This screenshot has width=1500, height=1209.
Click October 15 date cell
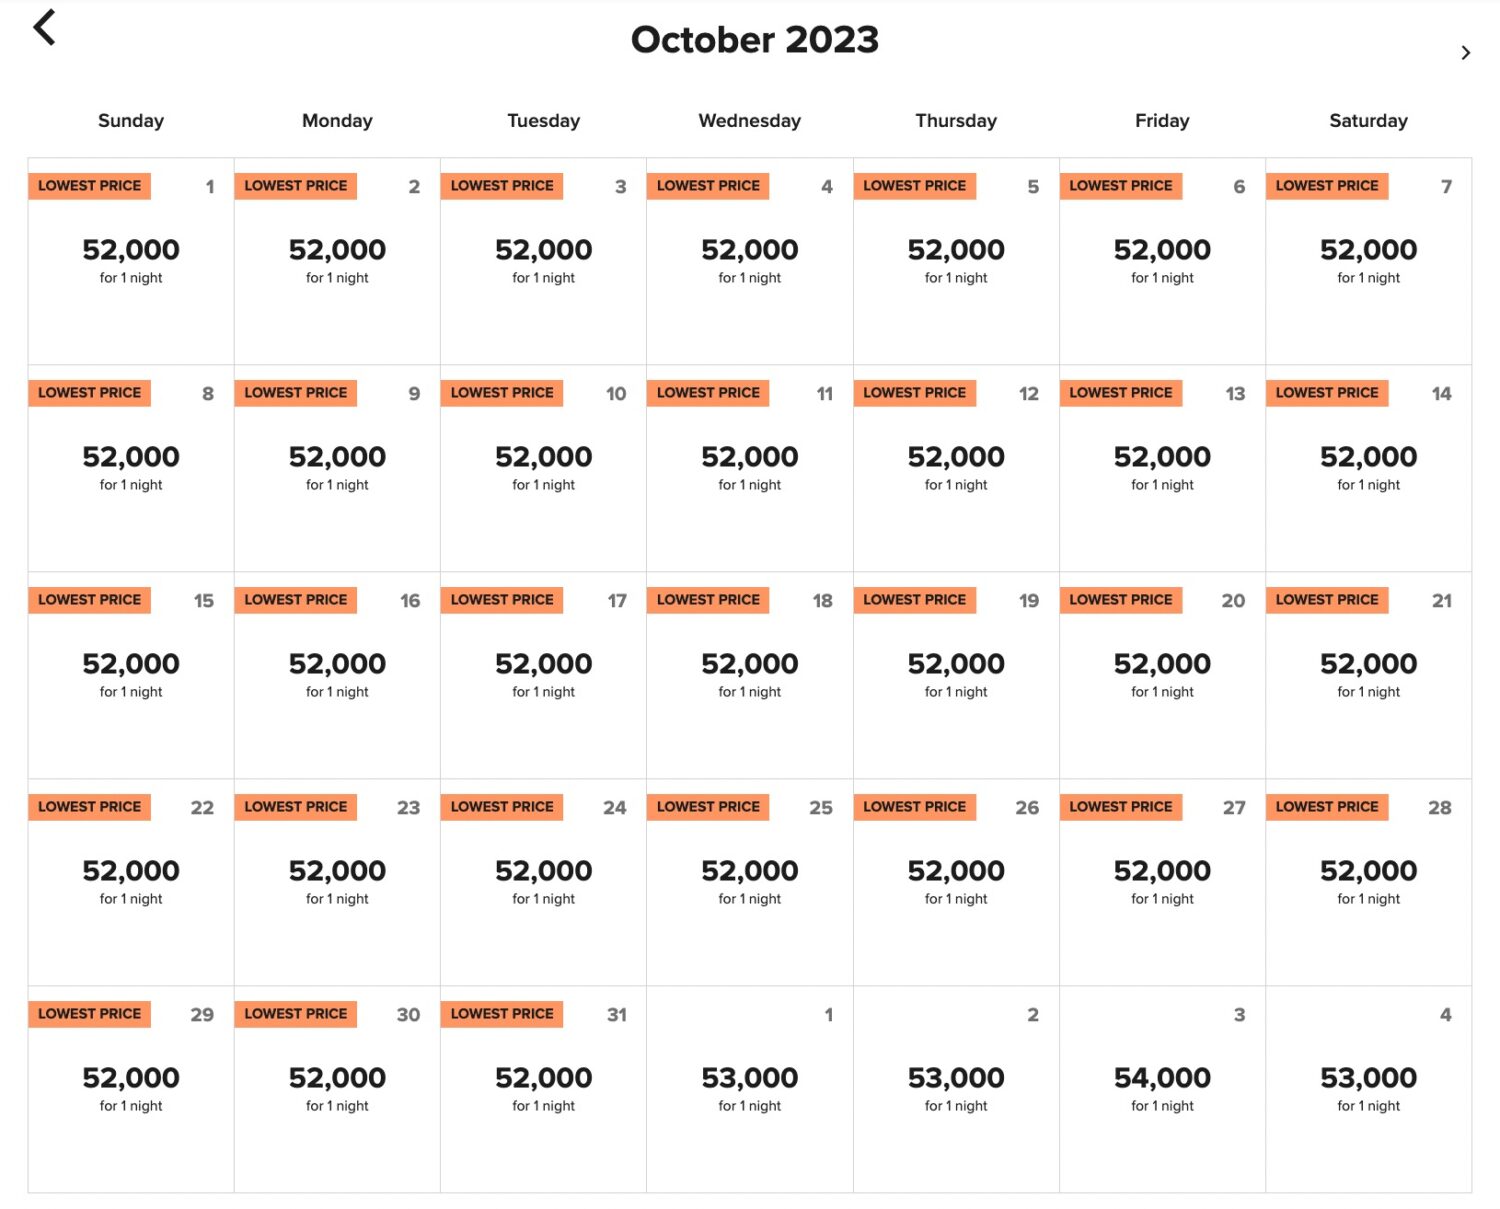click(x=131, y=674)
